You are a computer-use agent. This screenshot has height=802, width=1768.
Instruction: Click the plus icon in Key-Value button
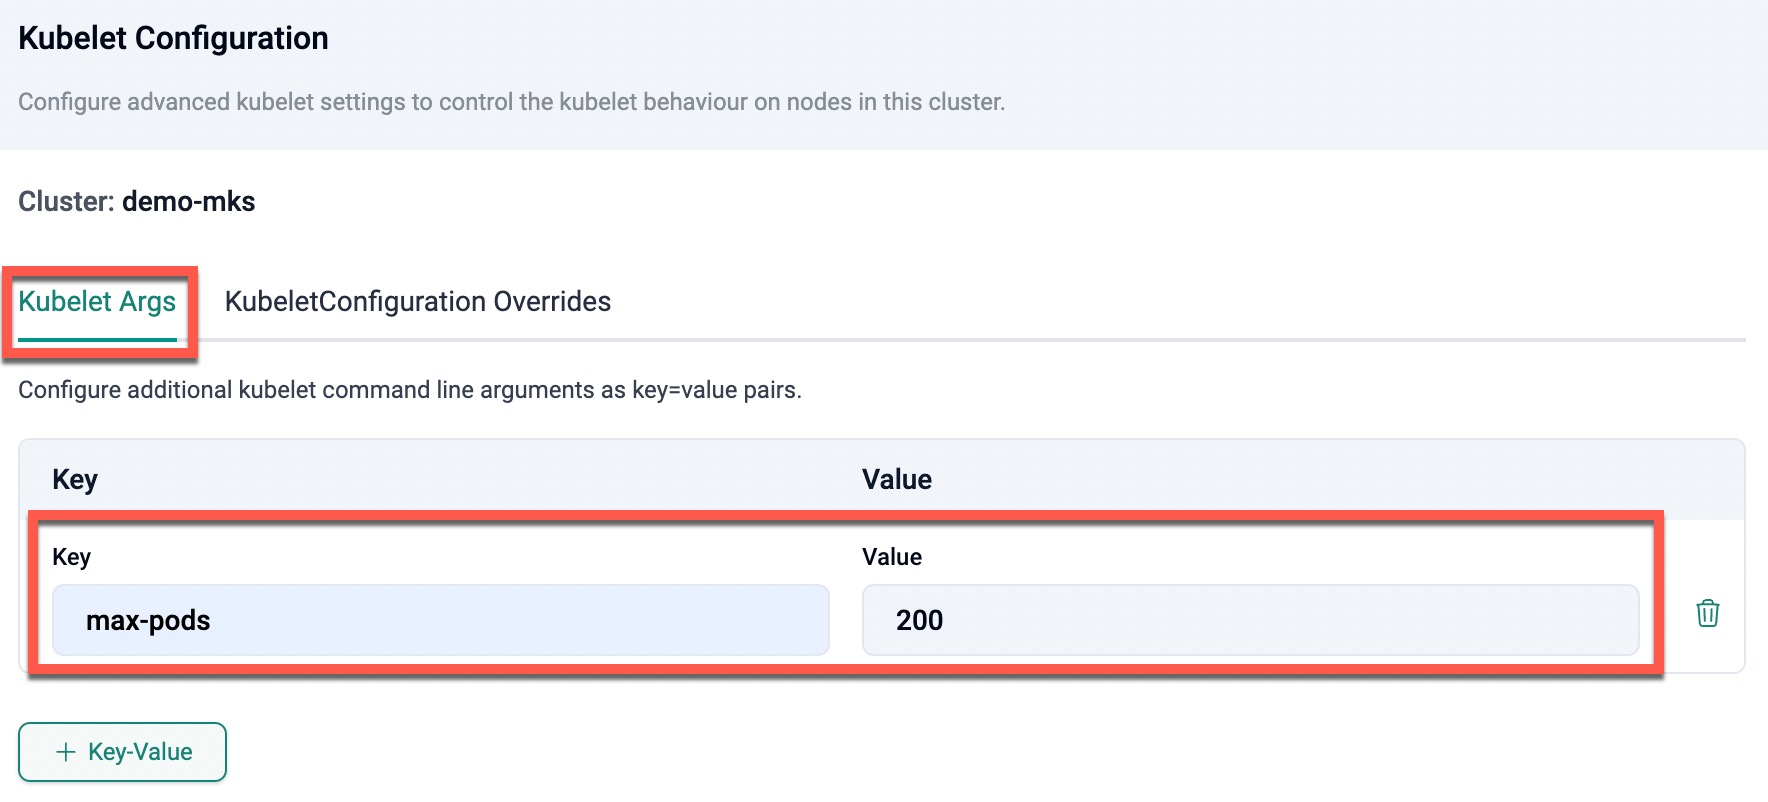(x=66, y=752)
